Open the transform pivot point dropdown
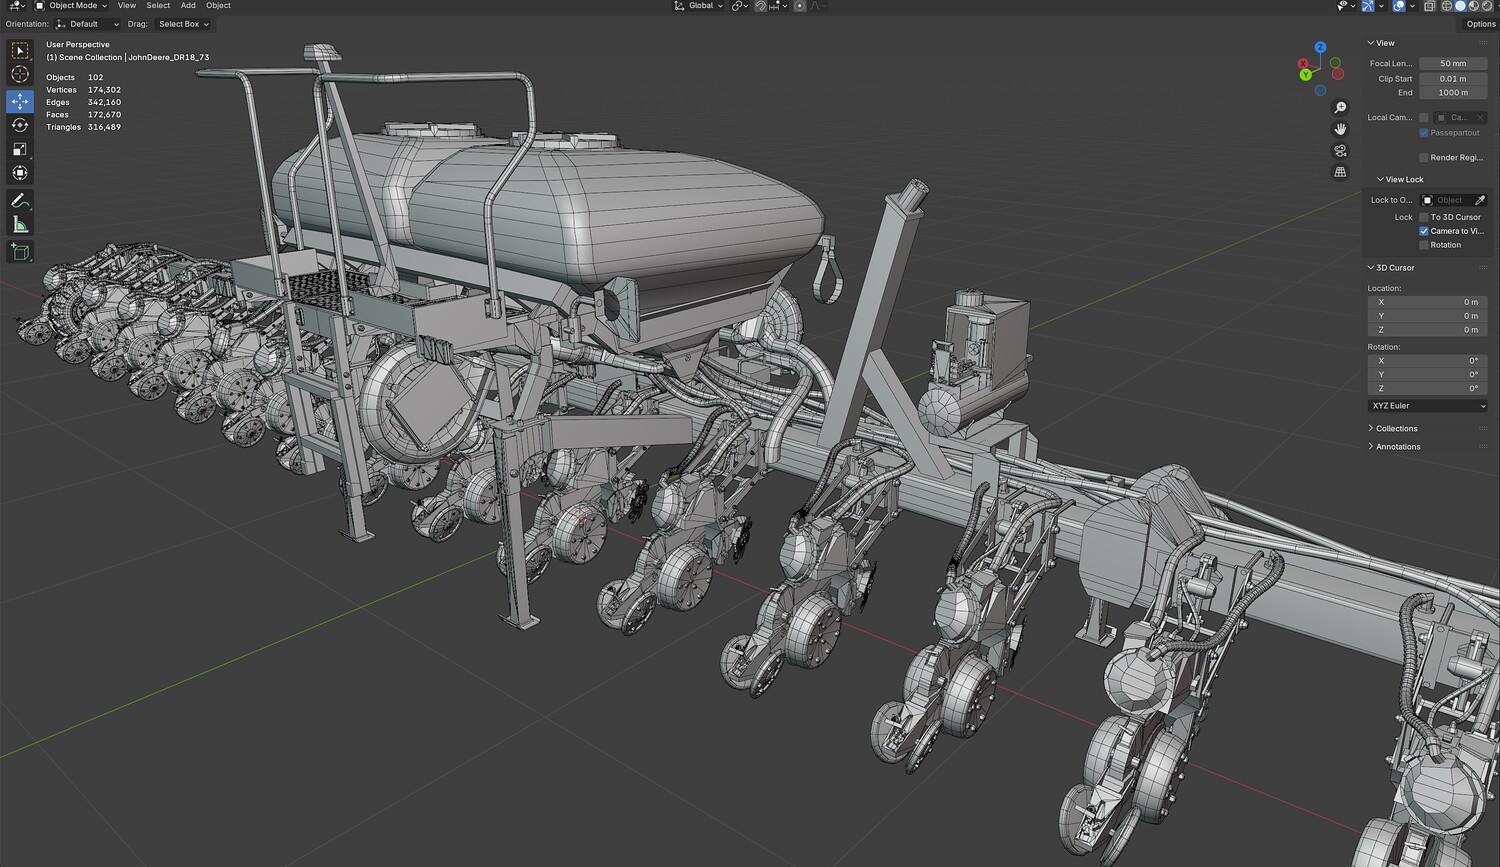1500x867 pixels. pyautogui.click(x=740, y=6)
